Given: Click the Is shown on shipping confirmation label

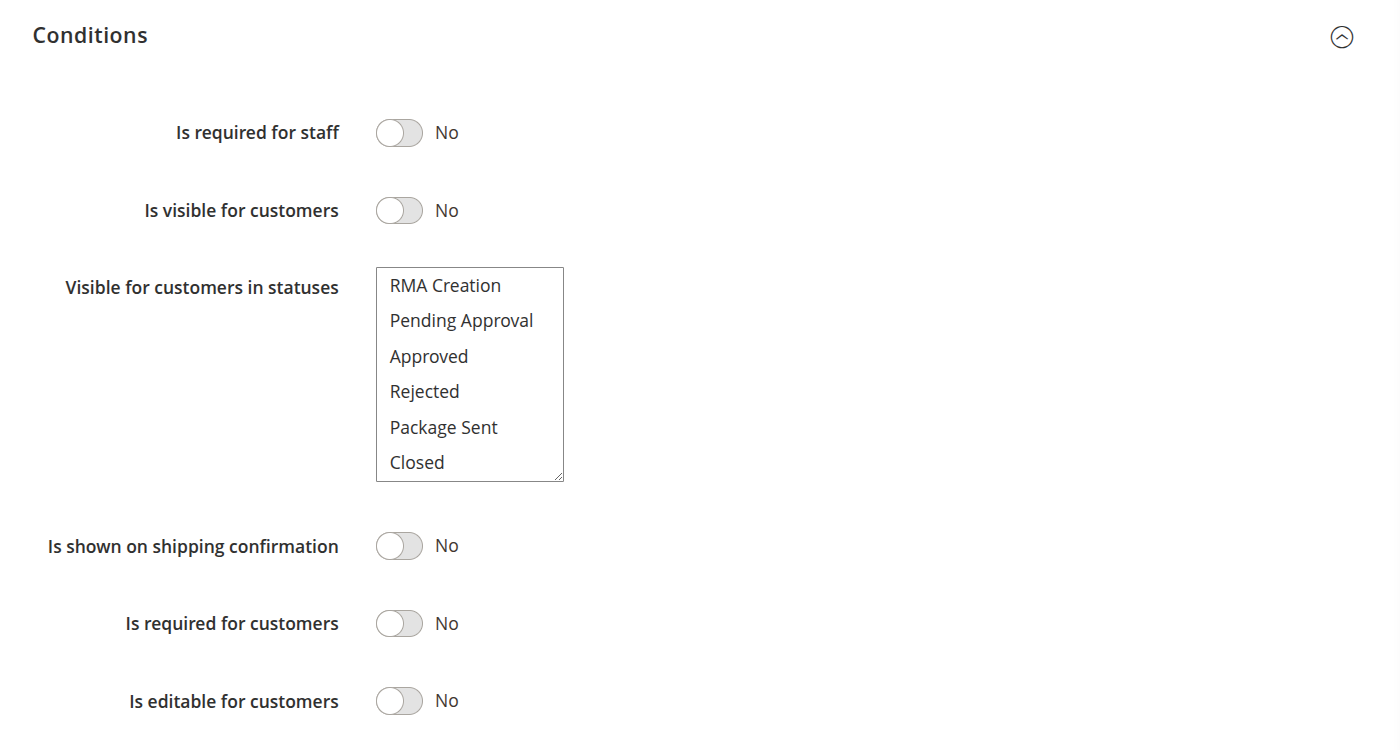Looking at the screenshot, I should [193, 547].
